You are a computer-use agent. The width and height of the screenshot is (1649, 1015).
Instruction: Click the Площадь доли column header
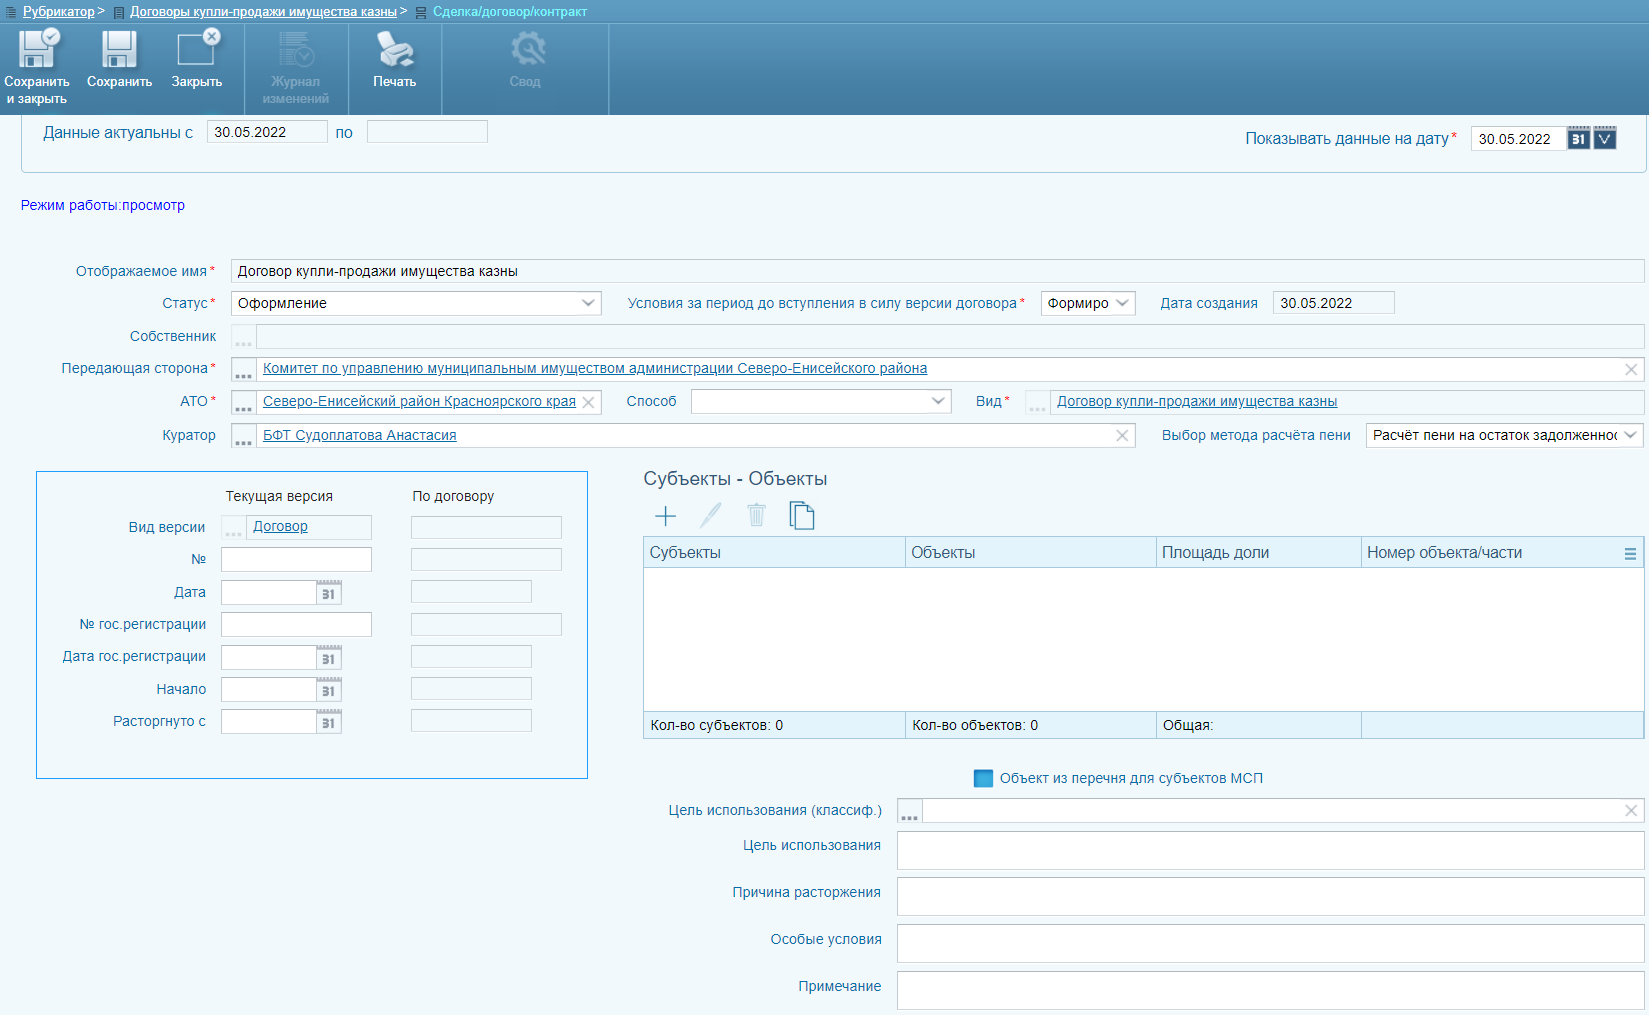(1258, 553)
